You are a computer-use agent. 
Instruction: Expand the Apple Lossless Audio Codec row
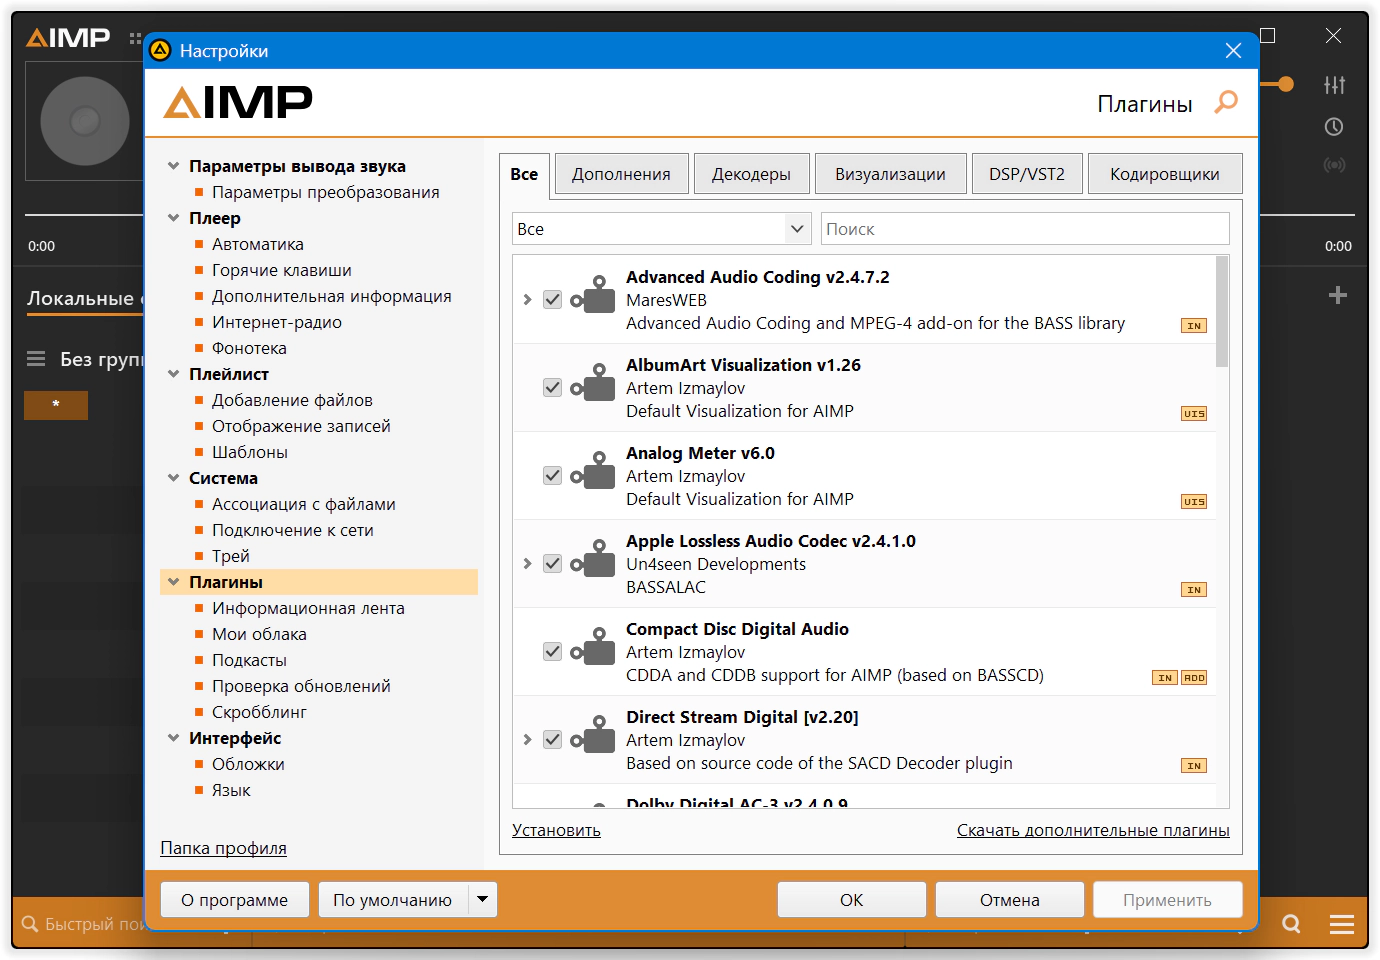(x=527, y=563)
